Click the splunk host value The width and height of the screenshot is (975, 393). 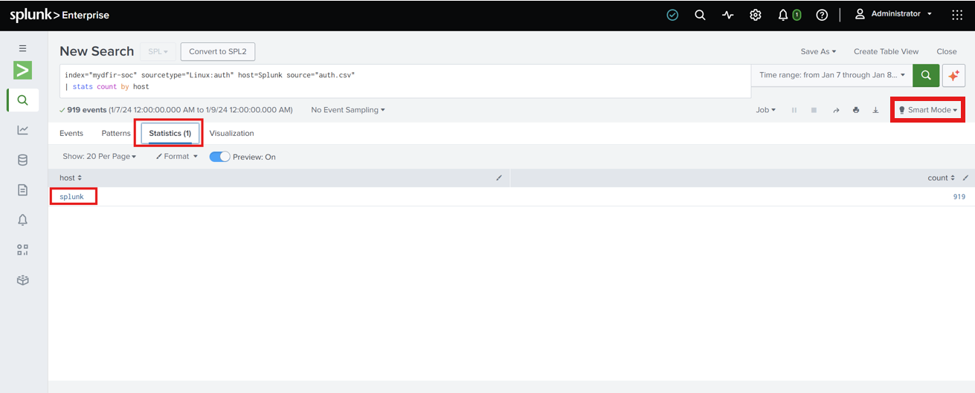[72, 196]
